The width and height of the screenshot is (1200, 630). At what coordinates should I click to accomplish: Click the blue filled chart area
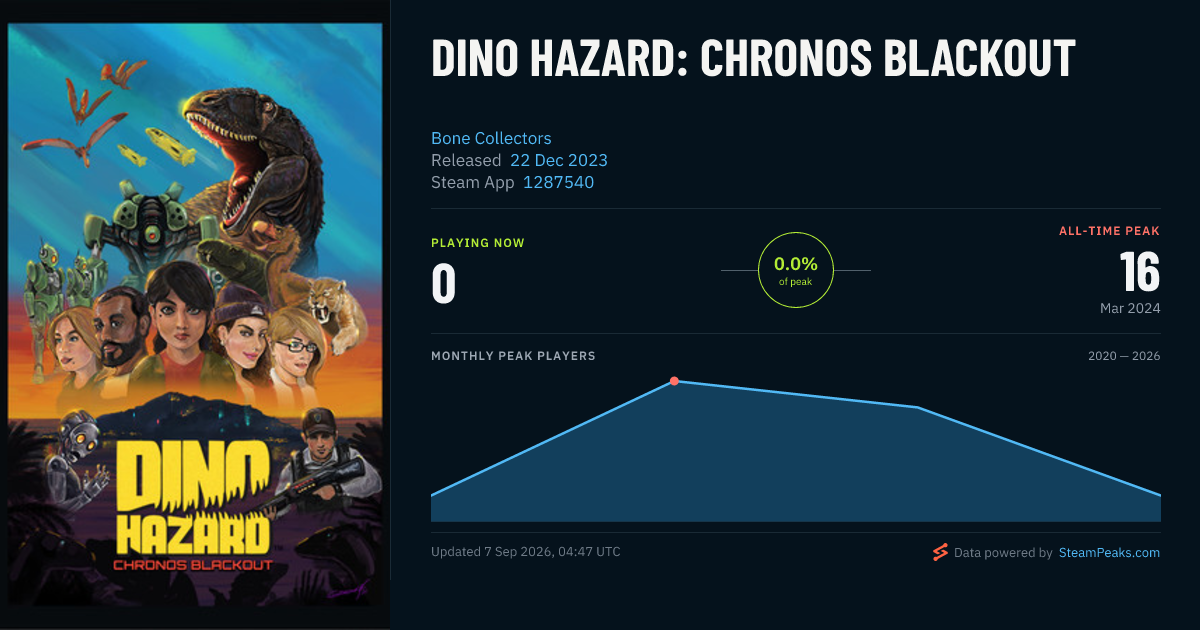click(x=795, y=470)
